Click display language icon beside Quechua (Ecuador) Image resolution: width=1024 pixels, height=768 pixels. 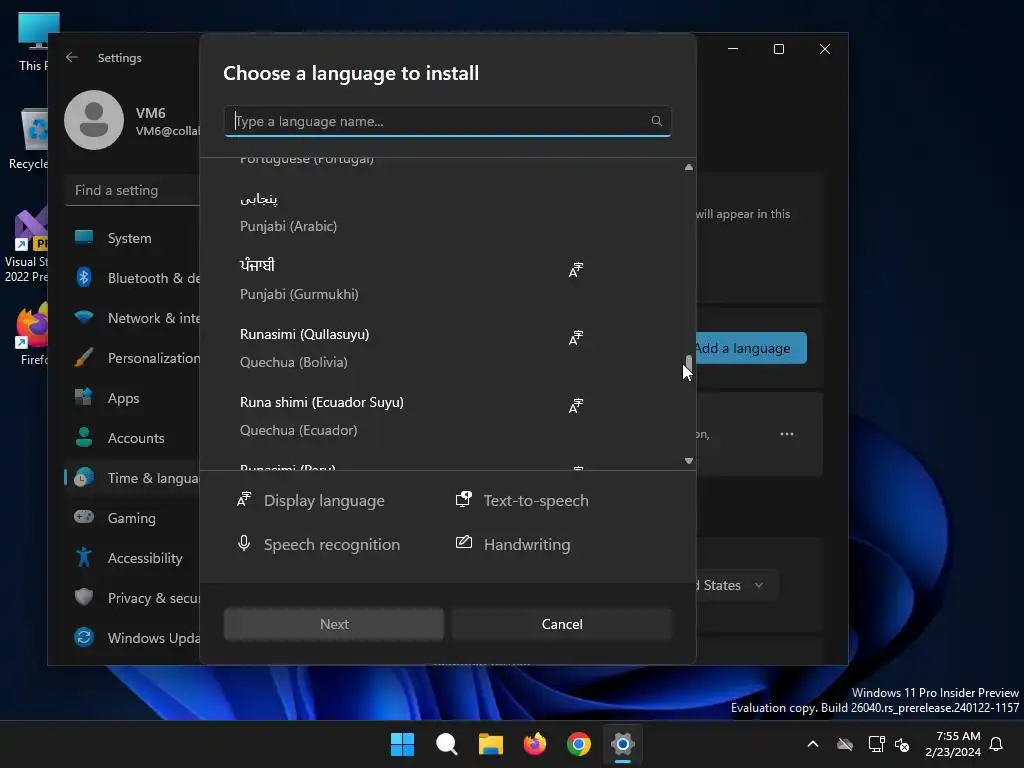575,406
